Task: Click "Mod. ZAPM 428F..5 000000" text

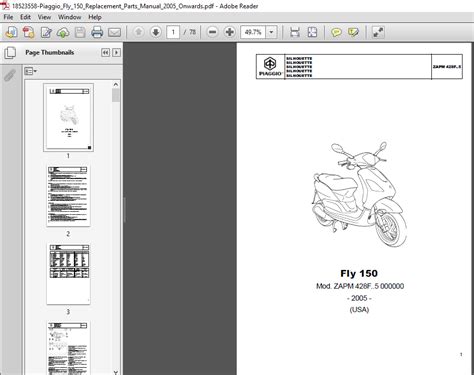Action: click(360, 286)
